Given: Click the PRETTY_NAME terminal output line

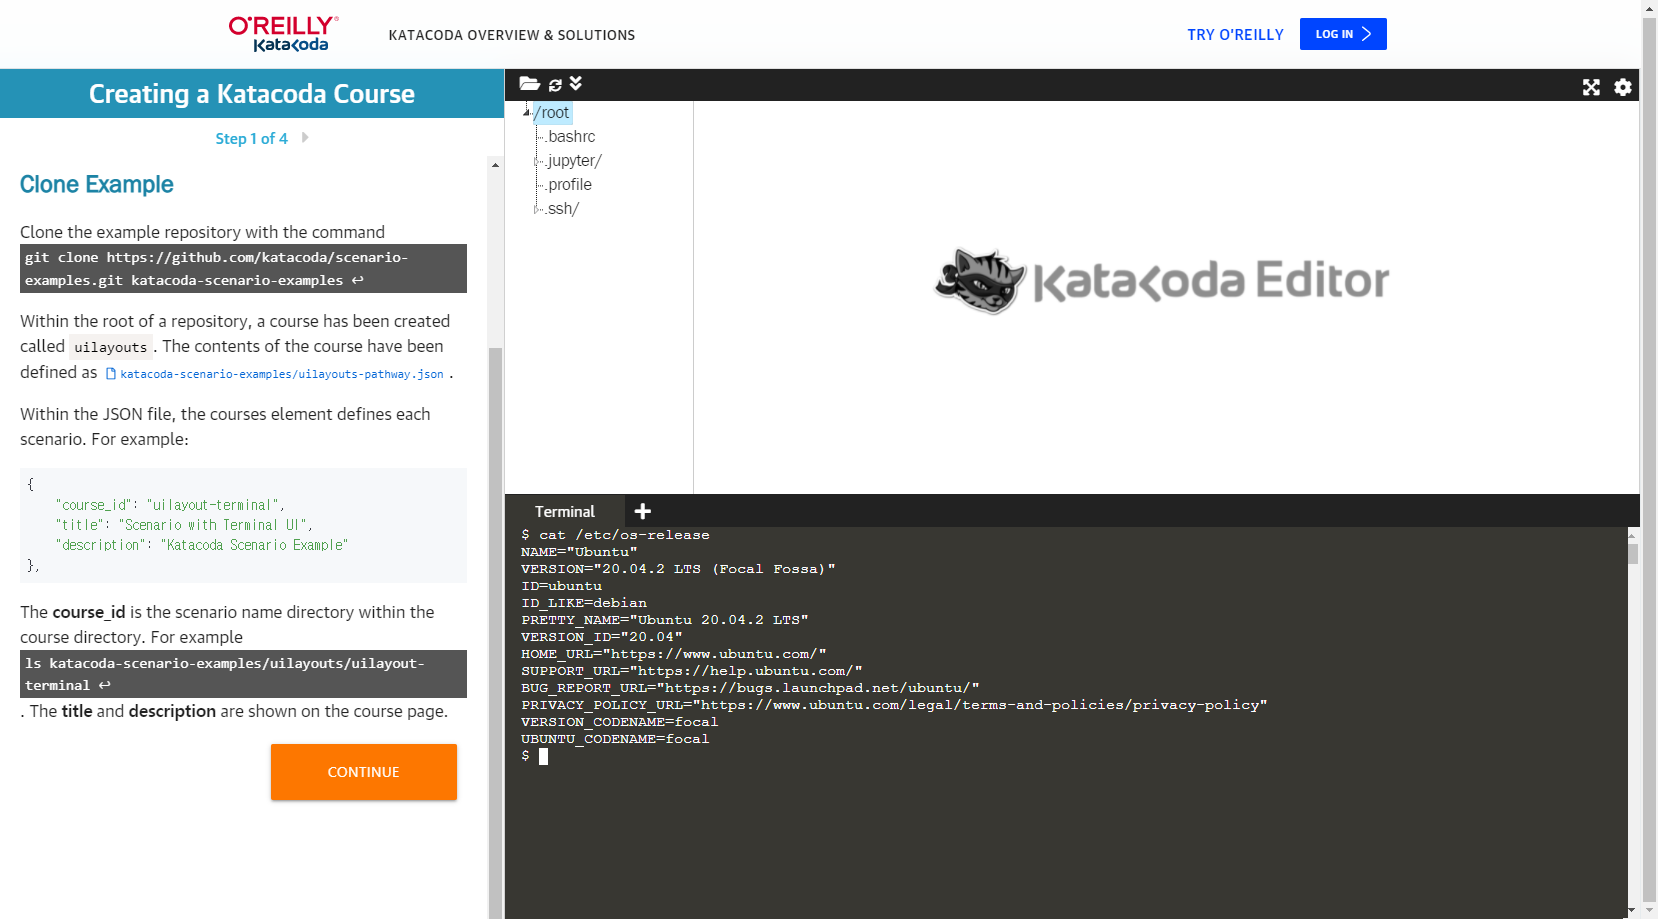Looking at the screenshot, I should click(x=664, y=620).
